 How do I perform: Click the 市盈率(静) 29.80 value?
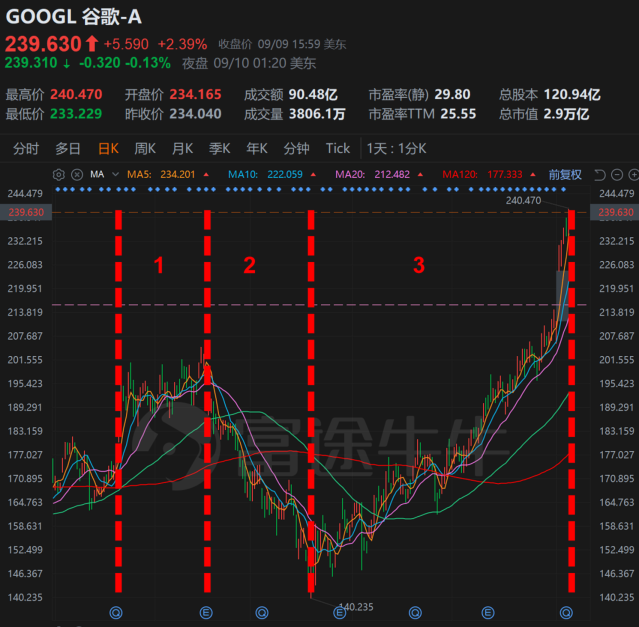452,95
